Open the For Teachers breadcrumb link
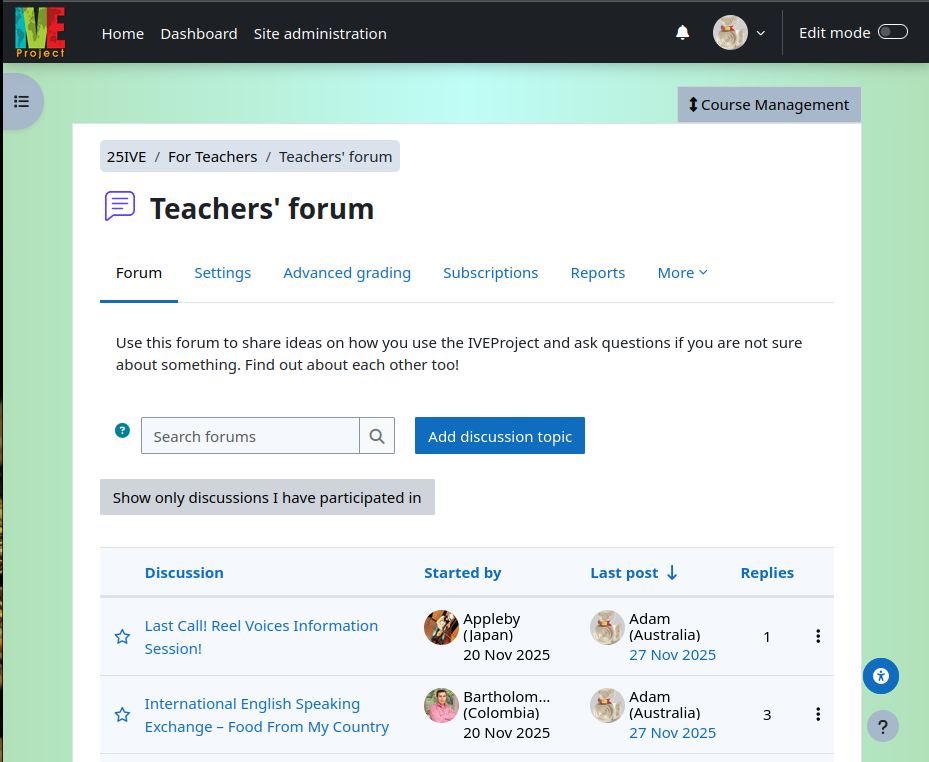The image size is (929, 762). pos(212,156)
